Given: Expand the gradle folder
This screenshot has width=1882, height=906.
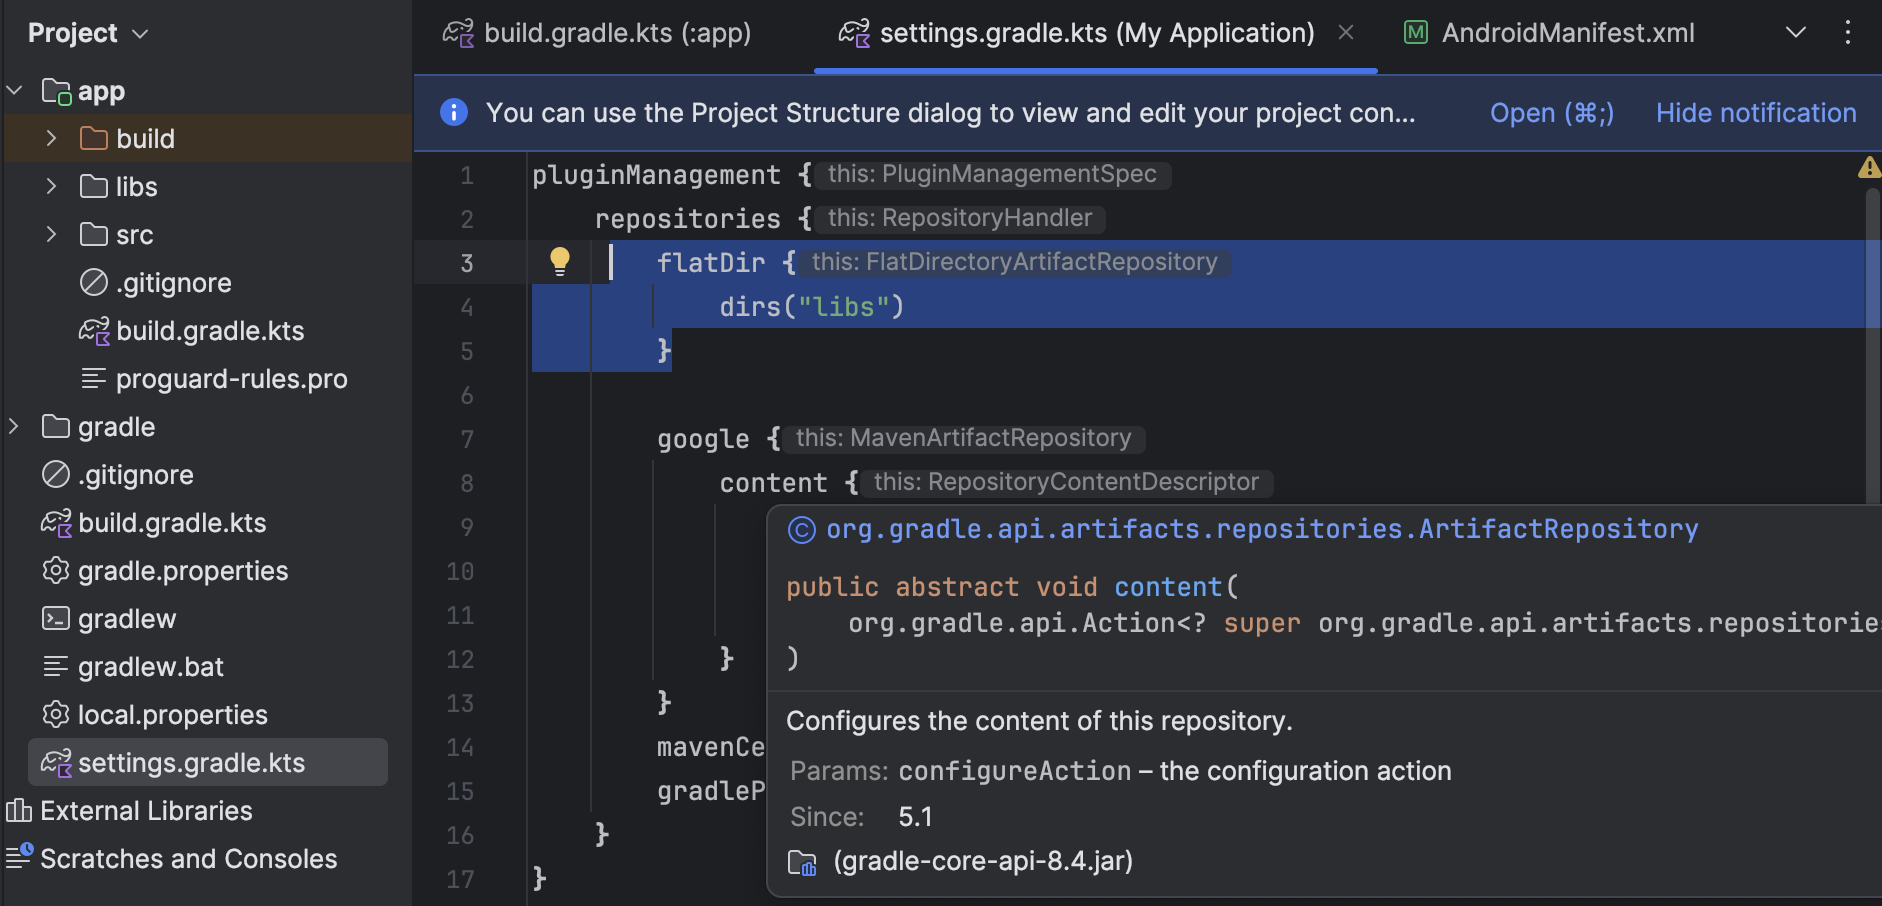Looking at the screenshot, I should point(13,426).
